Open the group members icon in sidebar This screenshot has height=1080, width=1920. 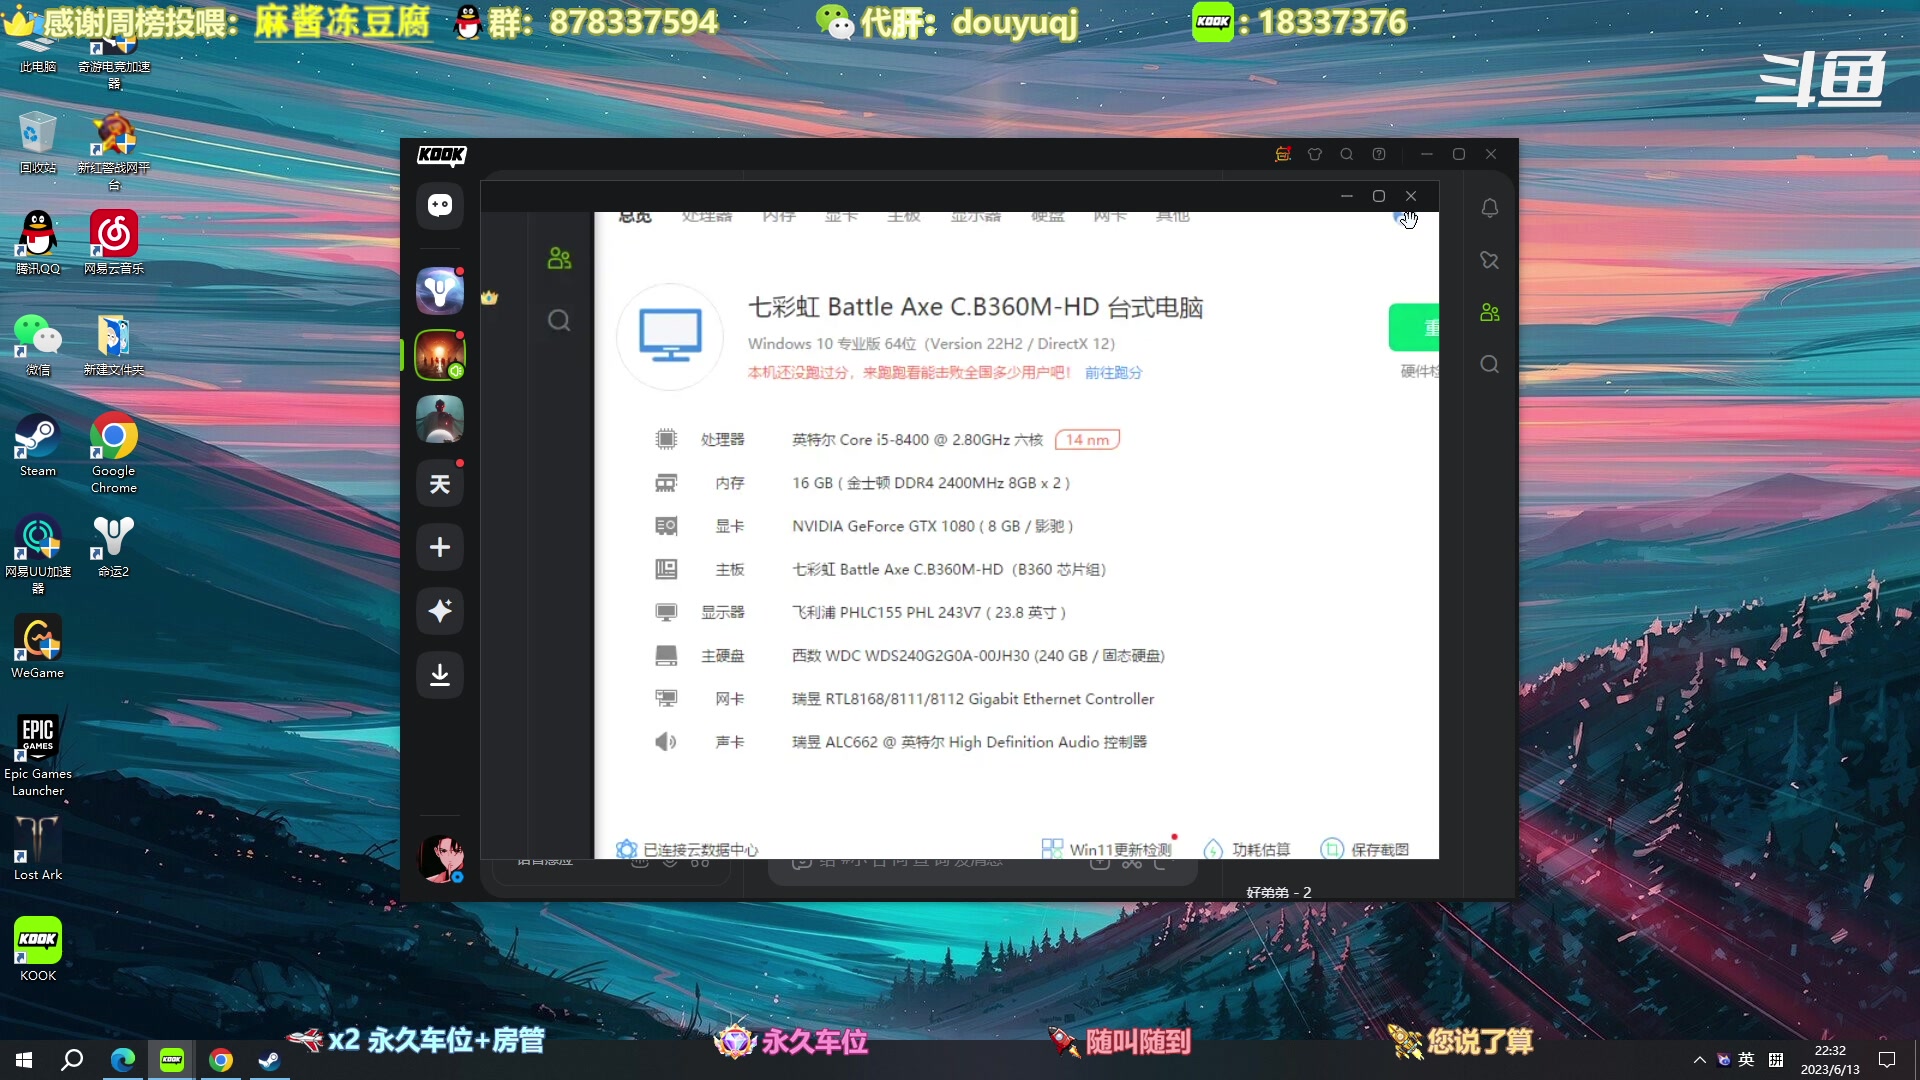coord(1489,313)
